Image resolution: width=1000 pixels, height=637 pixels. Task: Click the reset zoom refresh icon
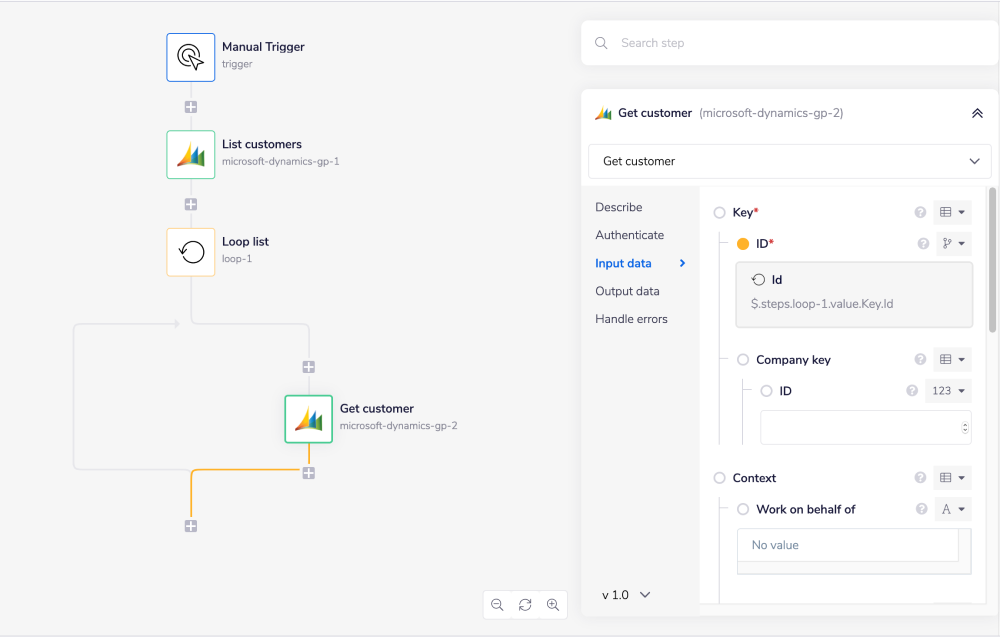pos(525,605)
